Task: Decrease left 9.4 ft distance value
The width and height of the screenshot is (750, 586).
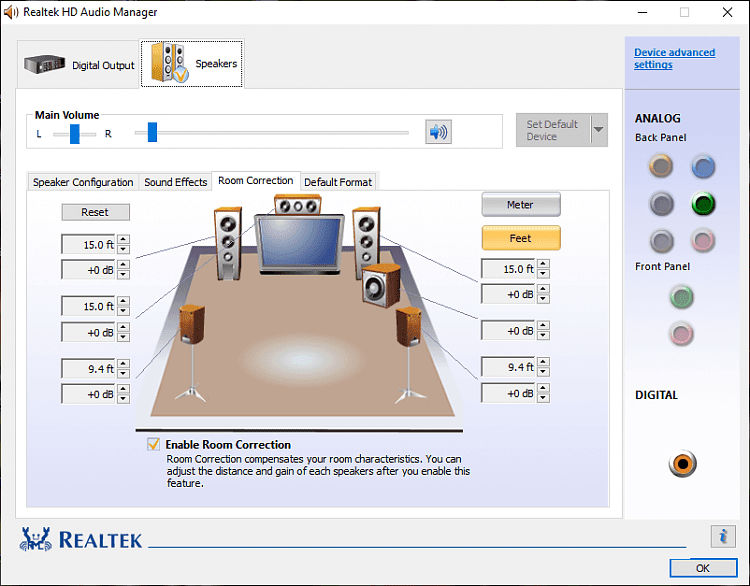Action: (123, 374)
